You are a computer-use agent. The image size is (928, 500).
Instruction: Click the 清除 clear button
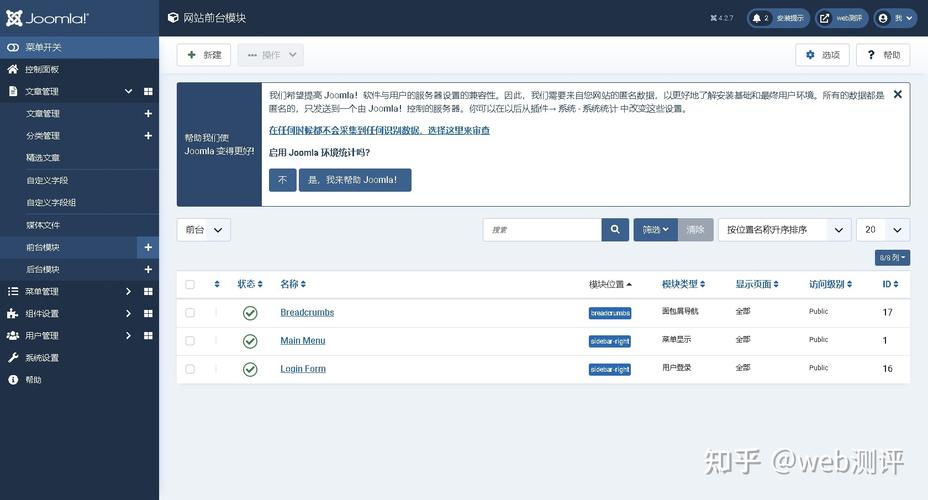pos(695,230)
